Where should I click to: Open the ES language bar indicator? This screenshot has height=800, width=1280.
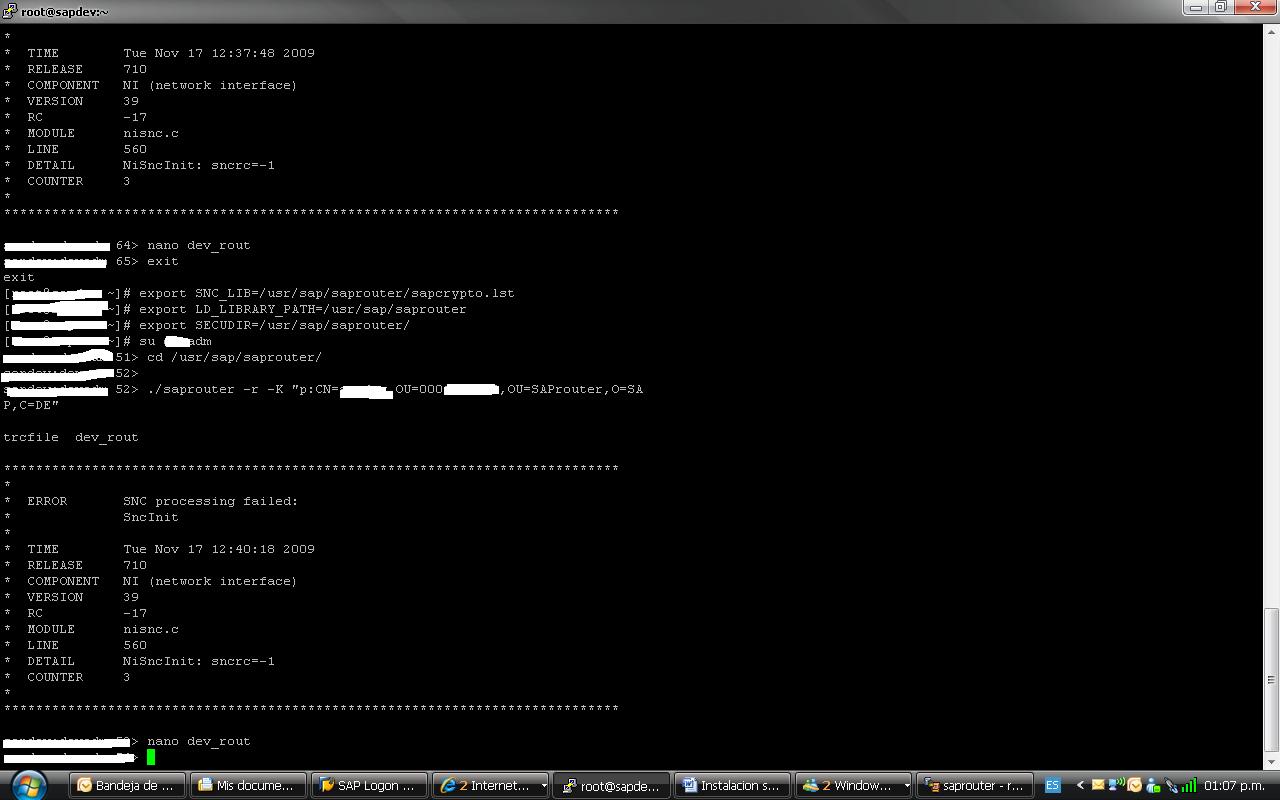click(x=1052, y=785)
